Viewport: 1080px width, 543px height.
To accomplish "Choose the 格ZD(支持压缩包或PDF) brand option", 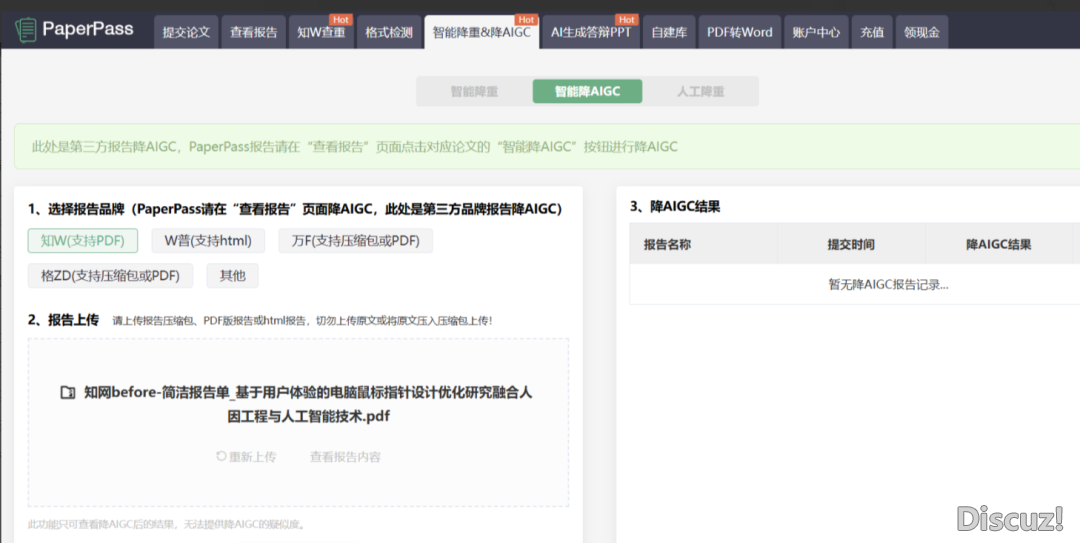I will coord(110,276).
